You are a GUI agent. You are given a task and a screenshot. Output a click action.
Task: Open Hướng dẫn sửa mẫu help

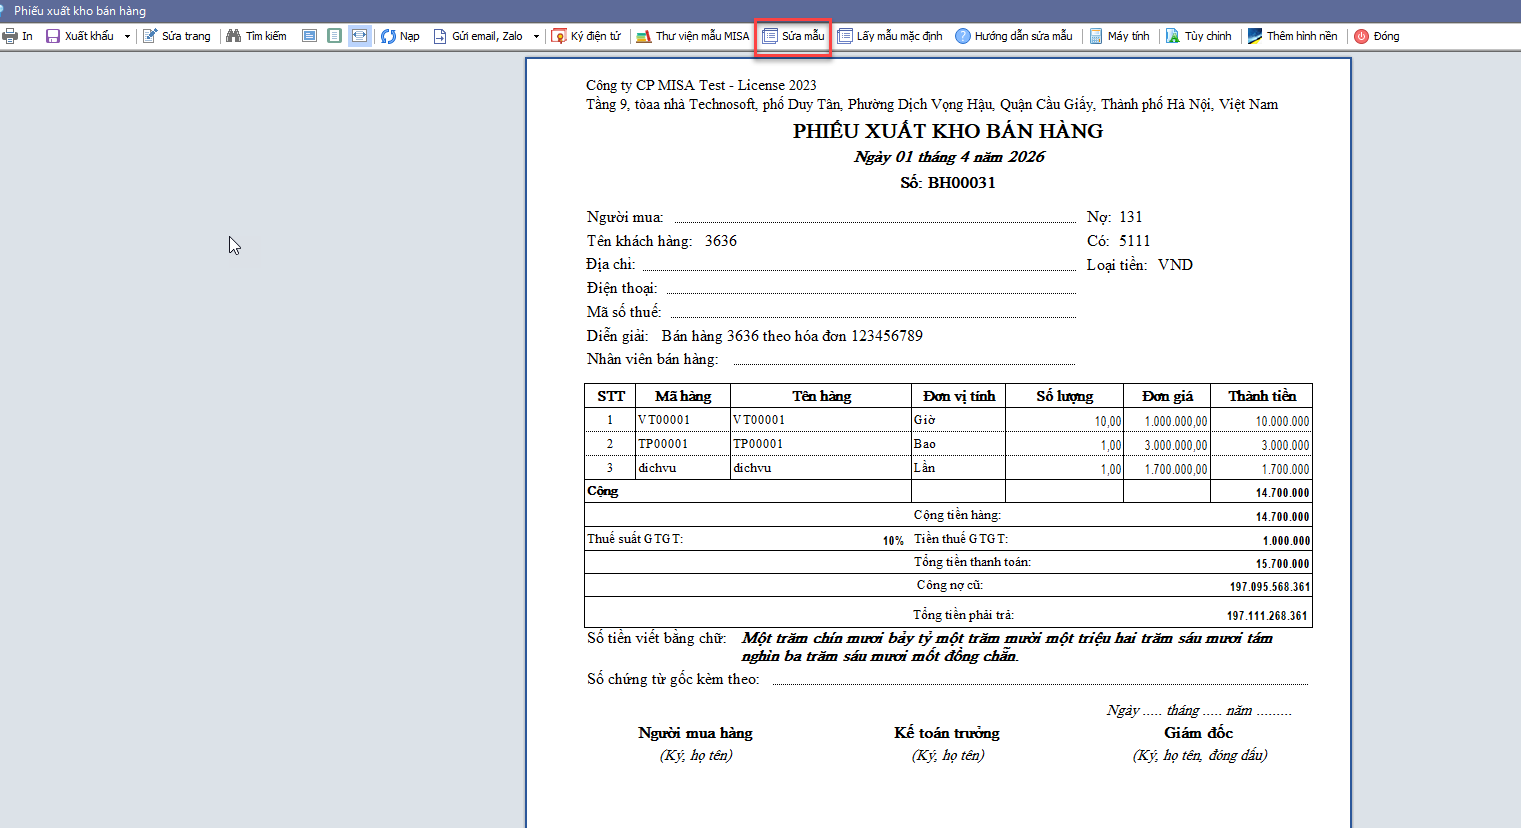point(1013,36)
